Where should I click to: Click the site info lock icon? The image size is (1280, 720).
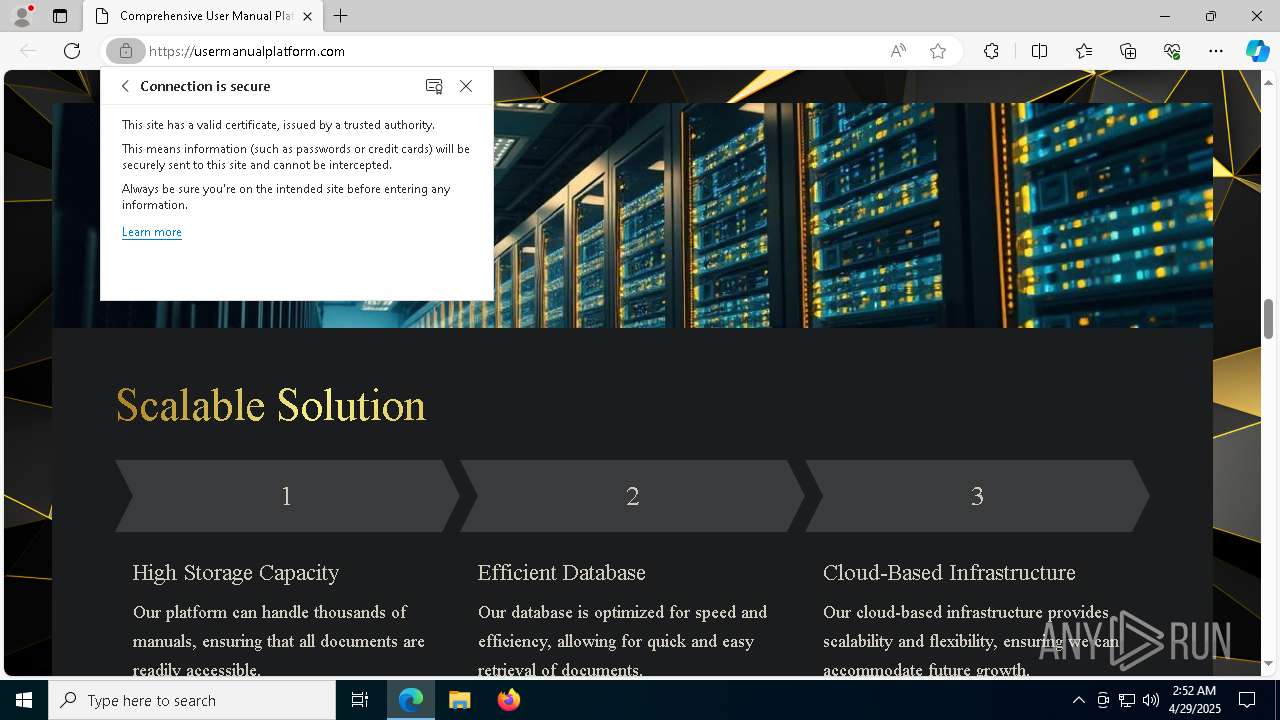(125, 51)
